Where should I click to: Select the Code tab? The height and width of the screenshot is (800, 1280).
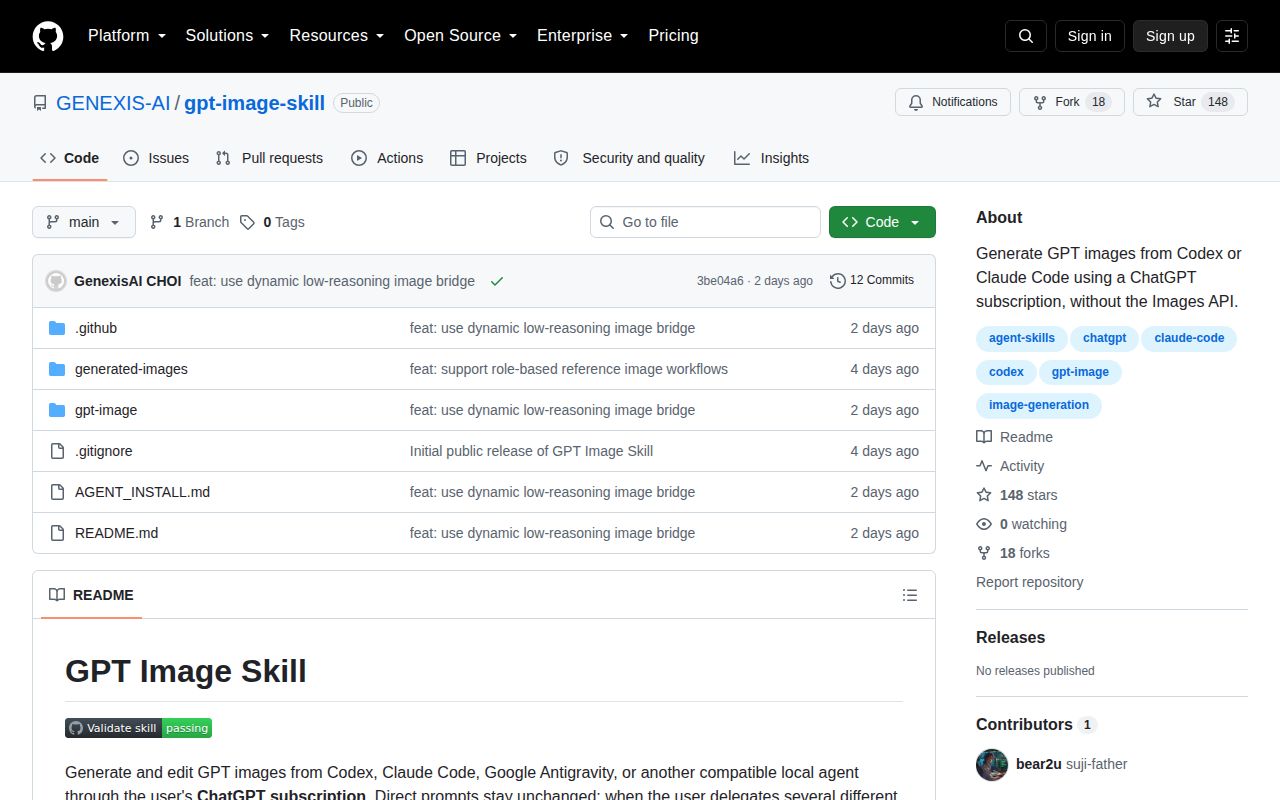70,158
